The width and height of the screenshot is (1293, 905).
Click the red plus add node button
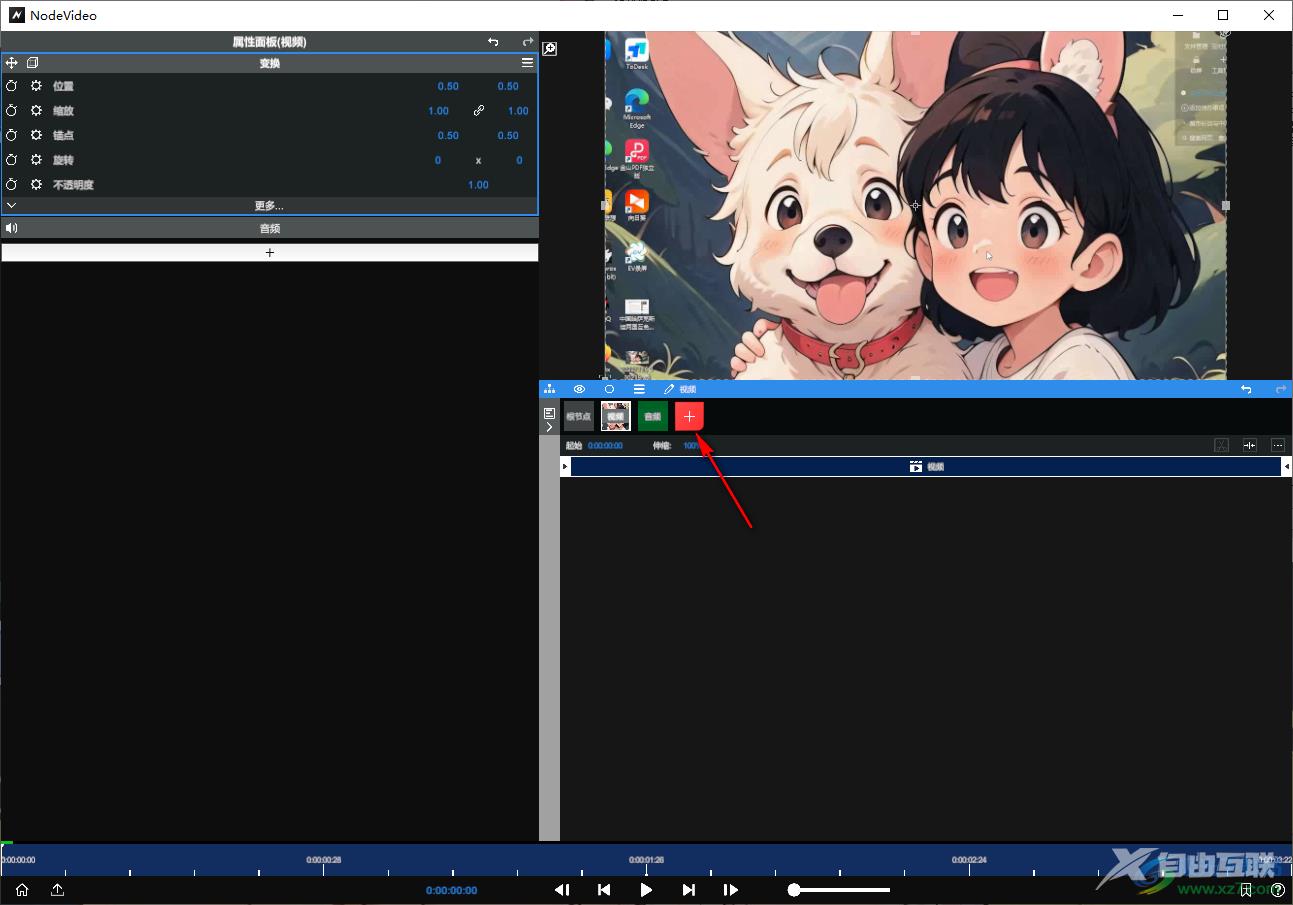pos(690,416)
